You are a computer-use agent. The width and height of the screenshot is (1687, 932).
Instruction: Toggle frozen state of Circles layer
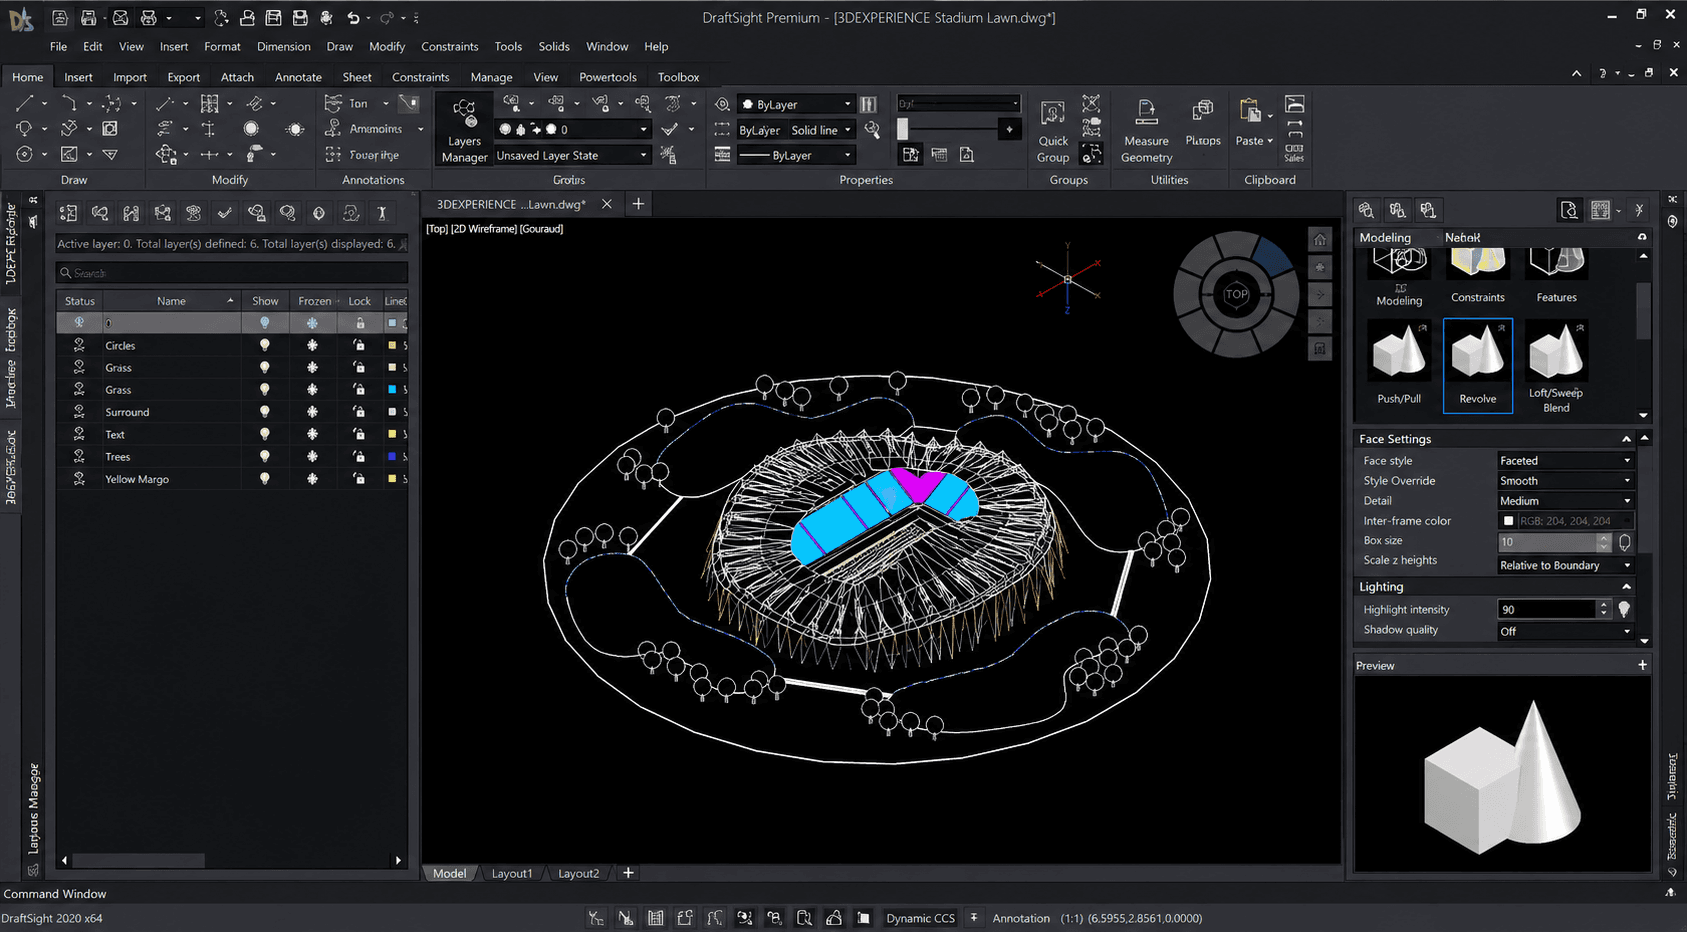click(312, 345)
